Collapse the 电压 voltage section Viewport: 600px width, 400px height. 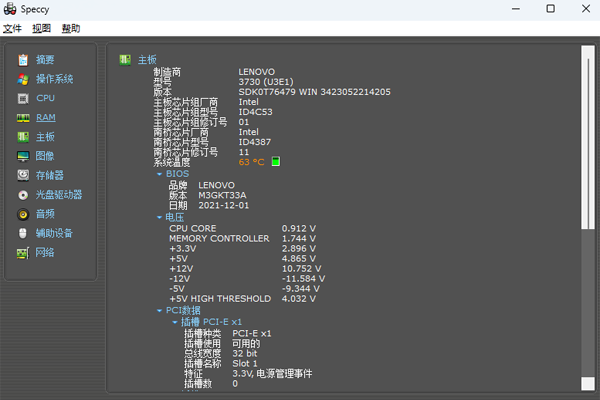pos(159,217)
